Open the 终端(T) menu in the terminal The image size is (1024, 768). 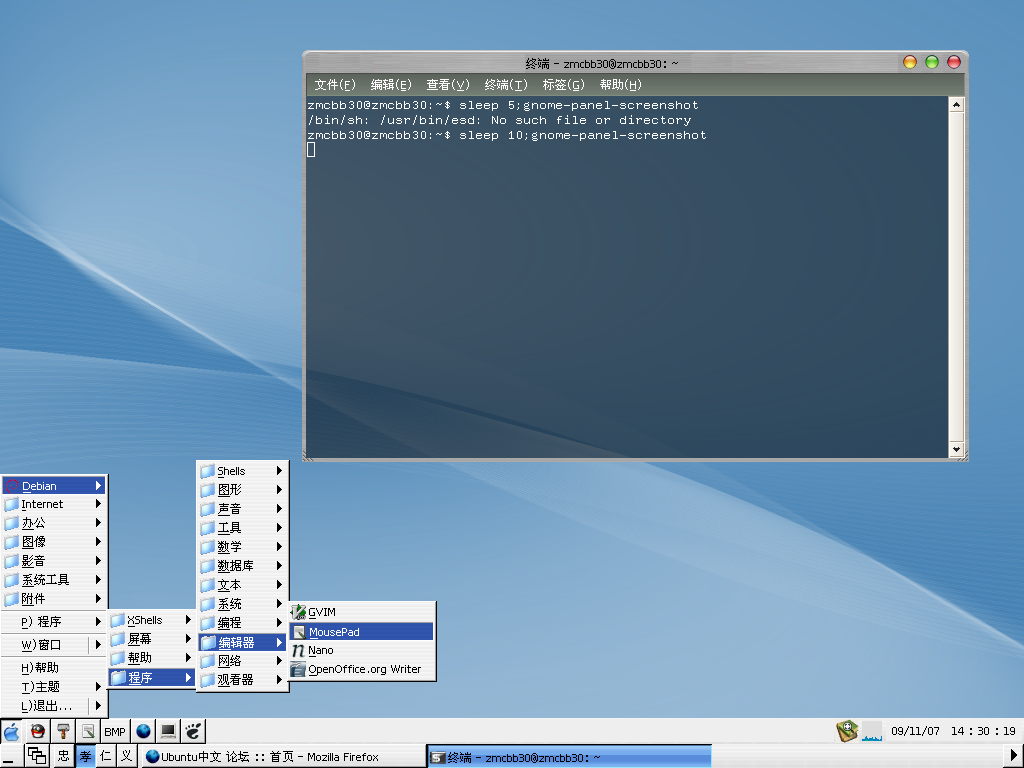[506, 85]
